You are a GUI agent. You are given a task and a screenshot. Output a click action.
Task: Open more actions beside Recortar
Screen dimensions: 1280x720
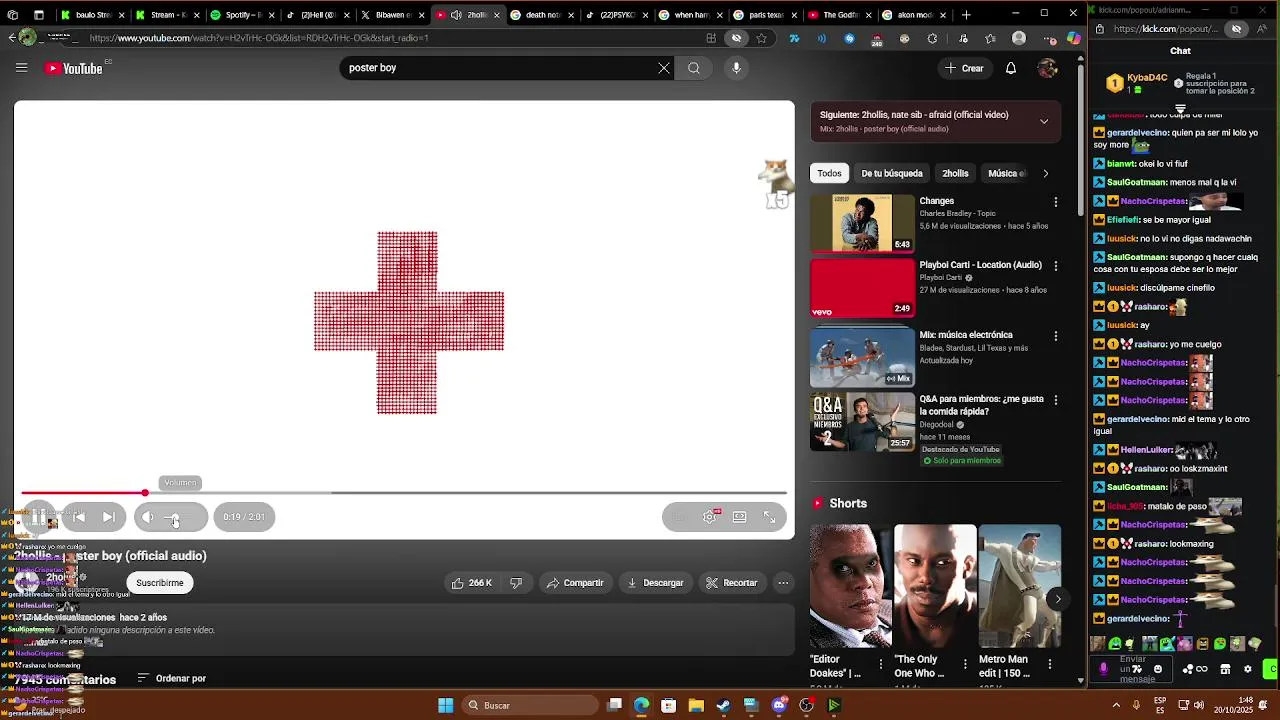pyautogui.click(x=783, y=583)
